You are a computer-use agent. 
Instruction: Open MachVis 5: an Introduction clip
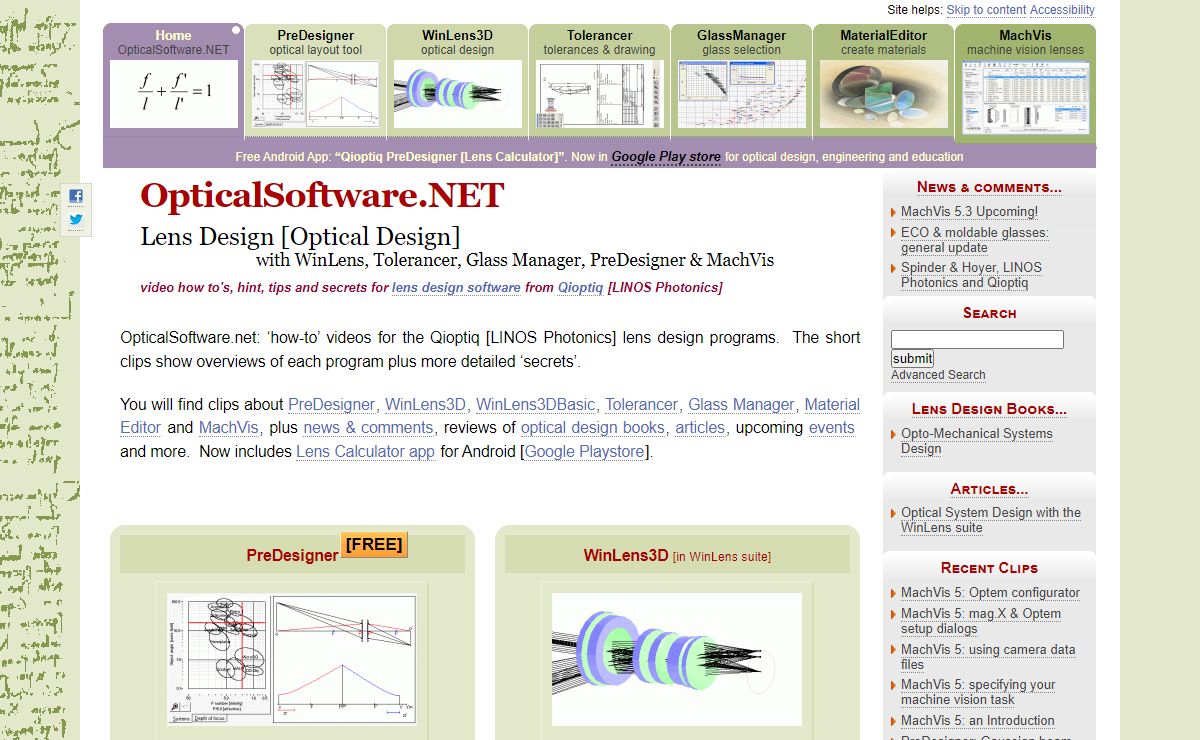pos(978,721)
